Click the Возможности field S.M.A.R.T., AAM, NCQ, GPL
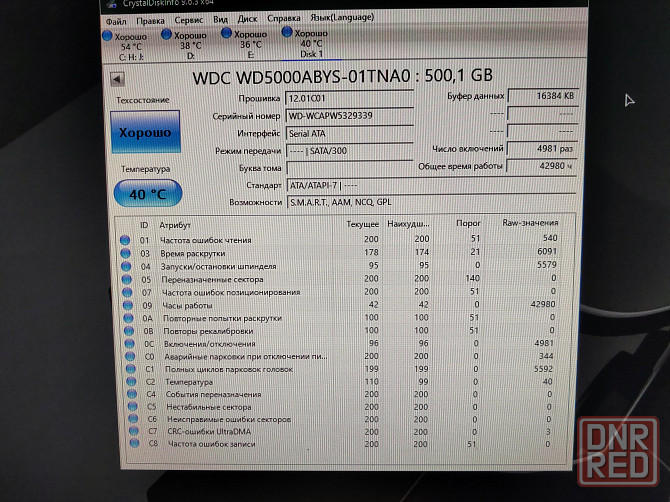The height and width of the screenshot is (502, 670). click(432, 202)
